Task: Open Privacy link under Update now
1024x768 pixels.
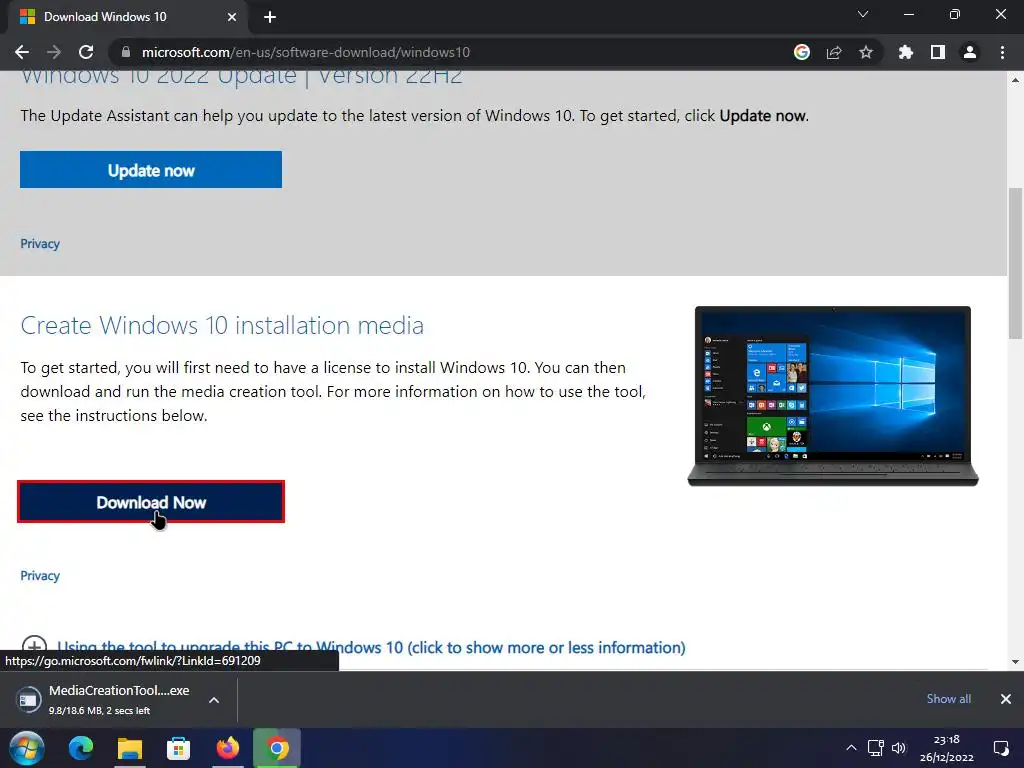Action: pyautogui.click(x=40, y=244)
